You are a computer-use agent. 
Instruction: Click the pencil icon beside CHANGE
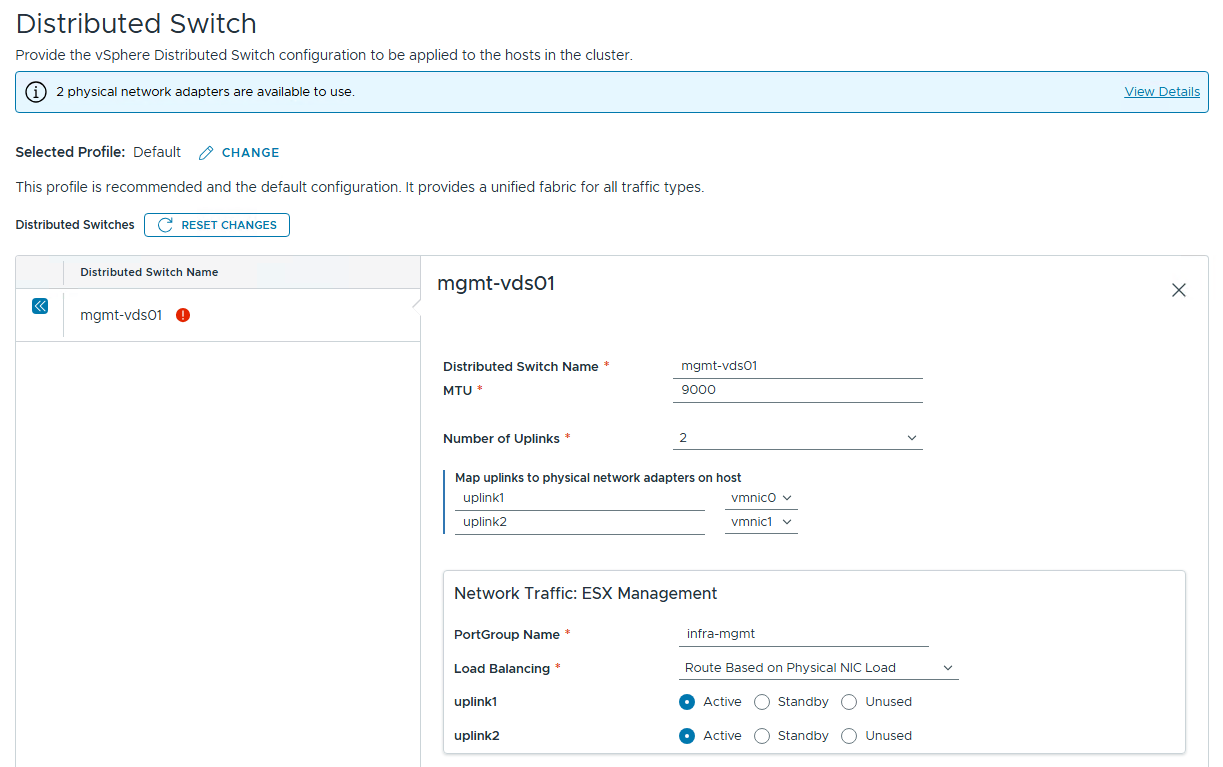coord(206,153)
